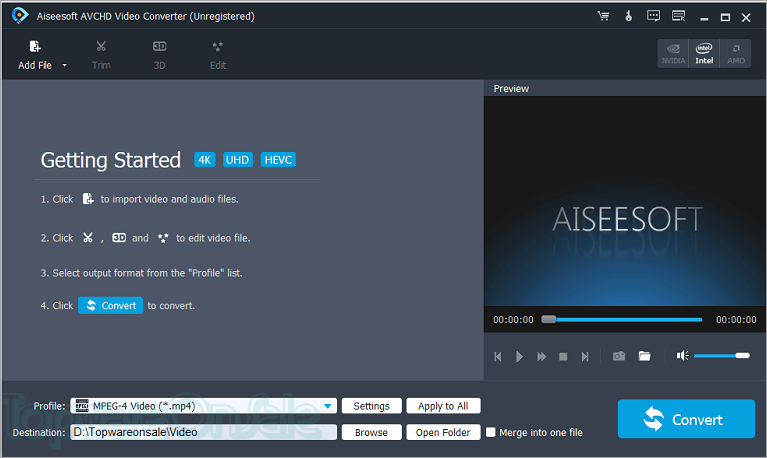Click the Add File toolbar button

(x=35, y=55)
